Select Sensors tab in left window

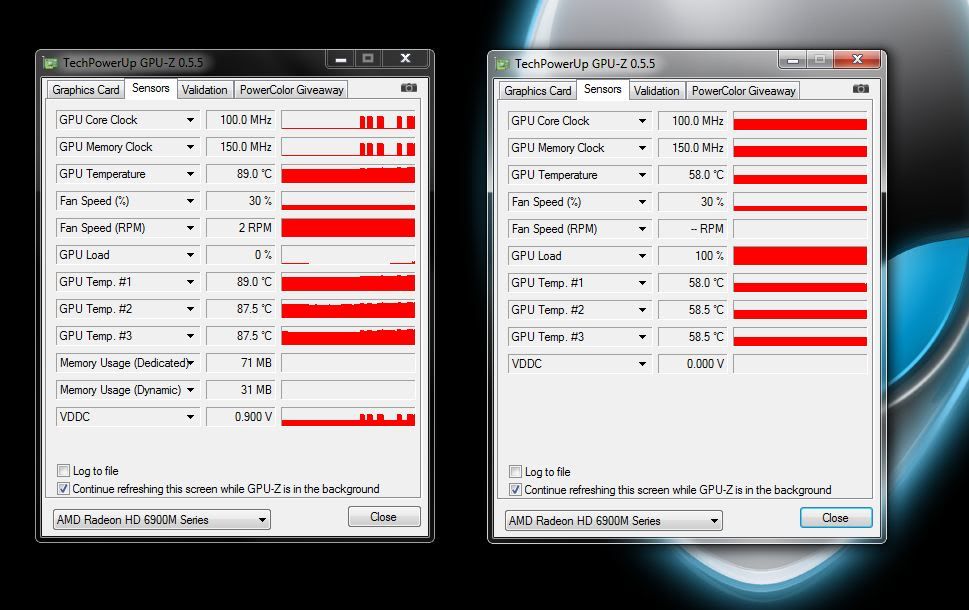151,88
